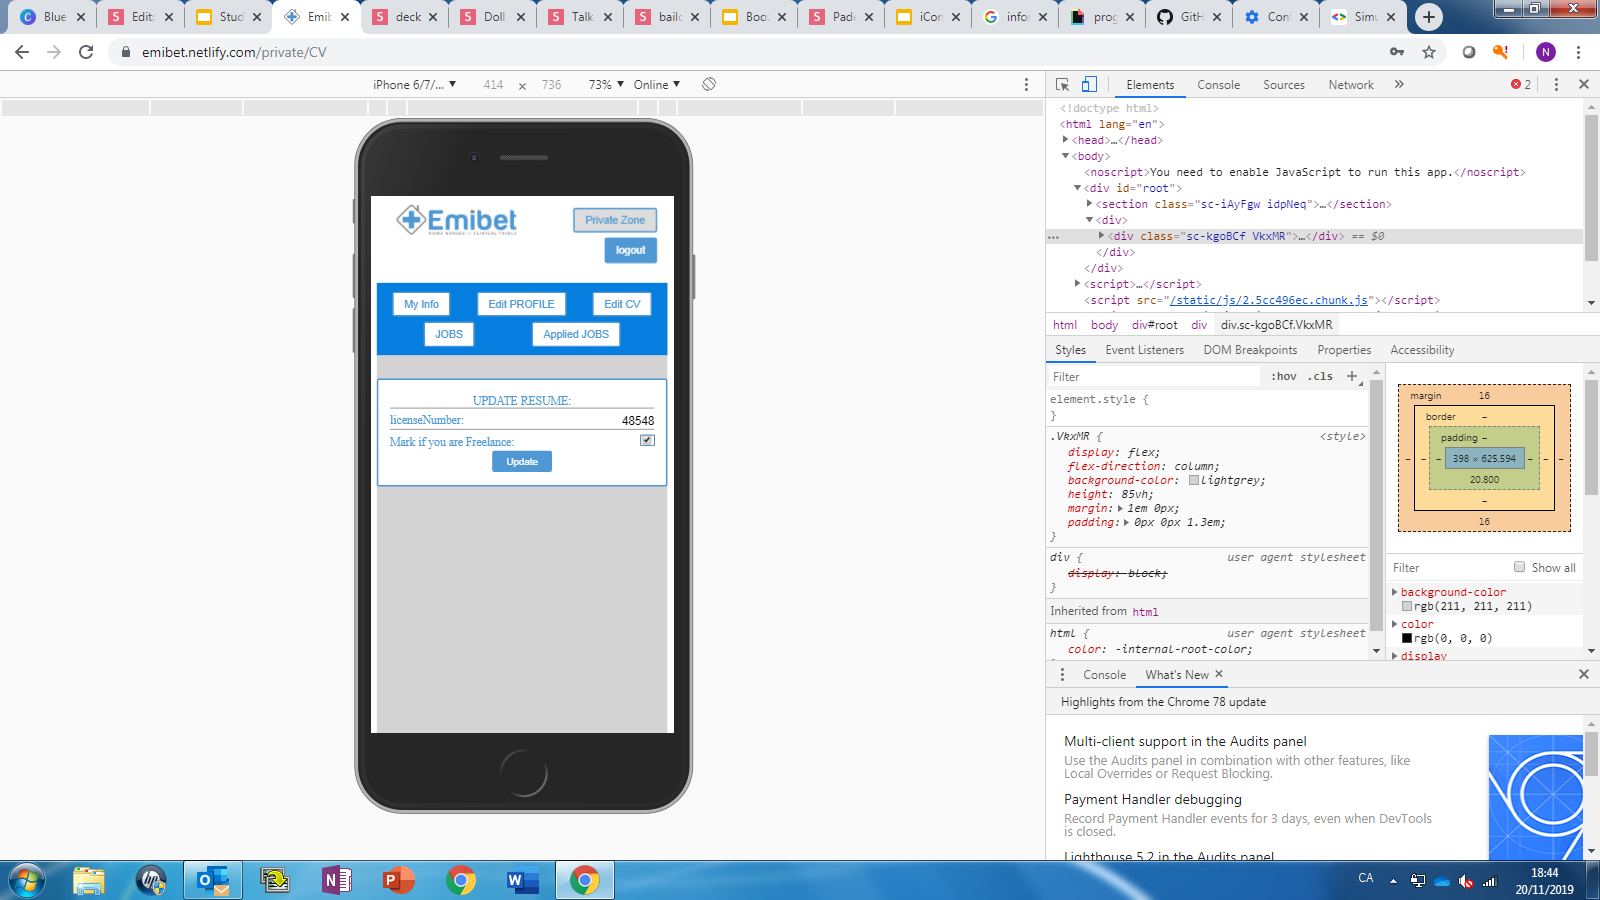Click the styles Filter input field
The image size is (1600, 900).
[x=1155, y=377]
